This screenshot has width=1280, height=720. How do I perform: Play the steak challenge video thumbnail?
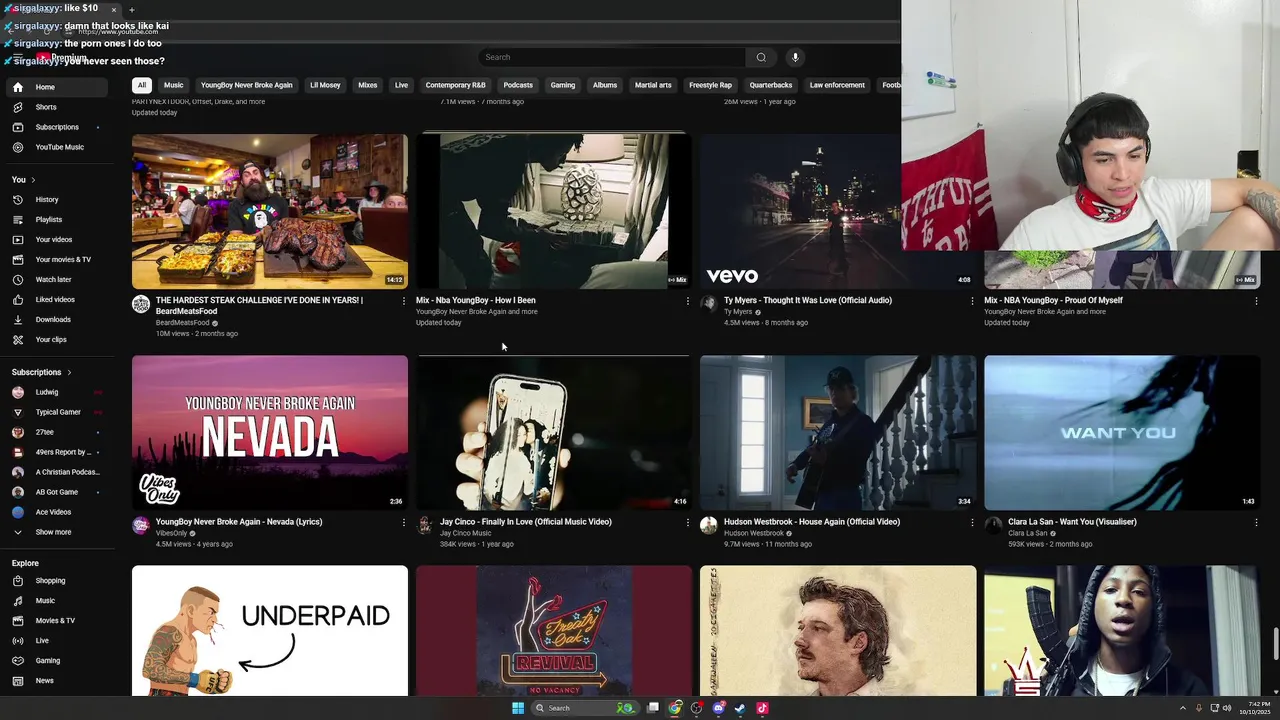270,211
